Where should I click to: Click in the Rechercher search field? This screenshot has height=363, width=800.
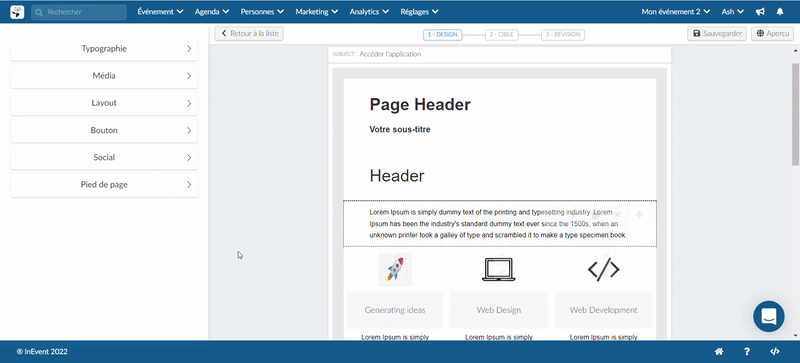click(79, 12)
